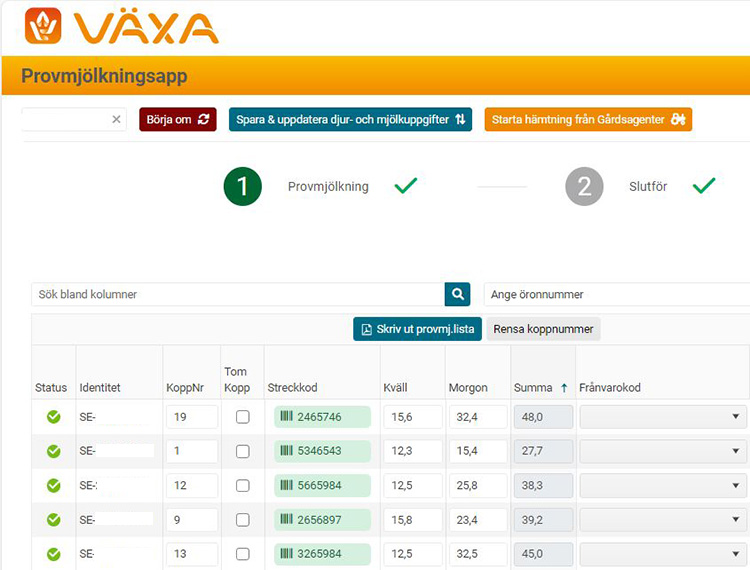This screenshot has height=570, width=750.
Task: Start fetching from Gårdsagenter
Action: coord(588,120)
